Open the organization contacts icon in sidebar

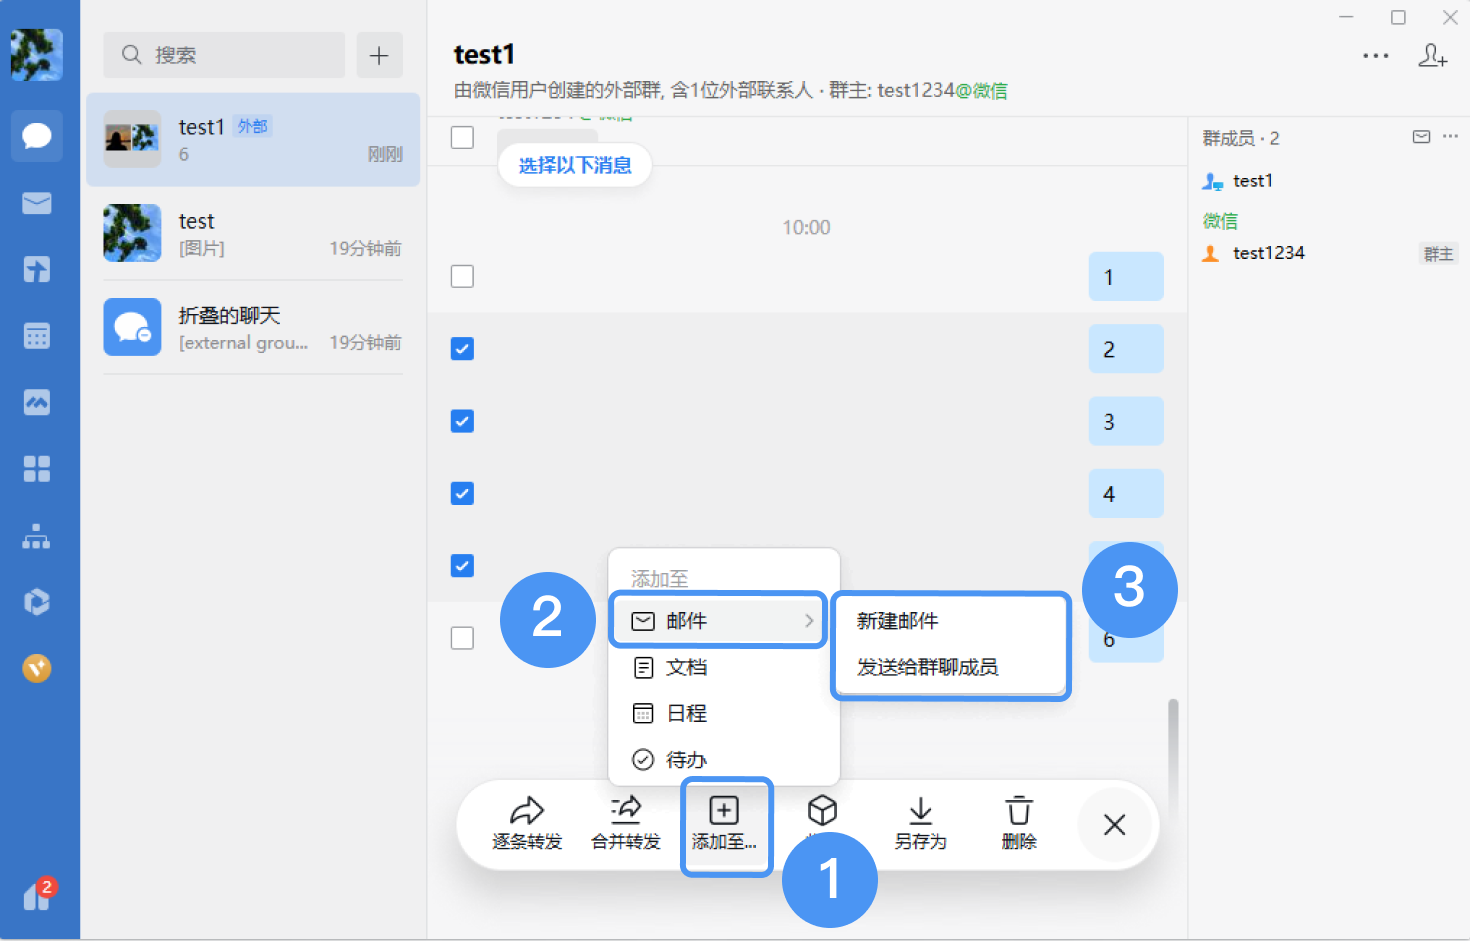37,537
